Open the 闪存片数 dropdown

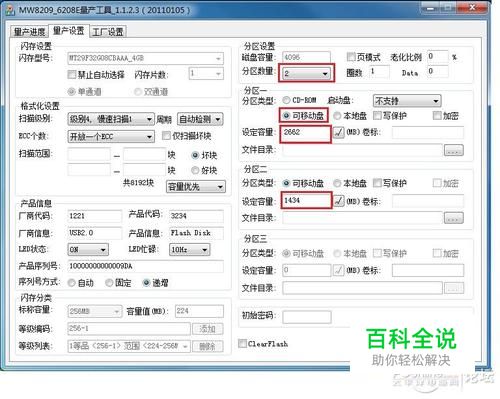point(206,73)
